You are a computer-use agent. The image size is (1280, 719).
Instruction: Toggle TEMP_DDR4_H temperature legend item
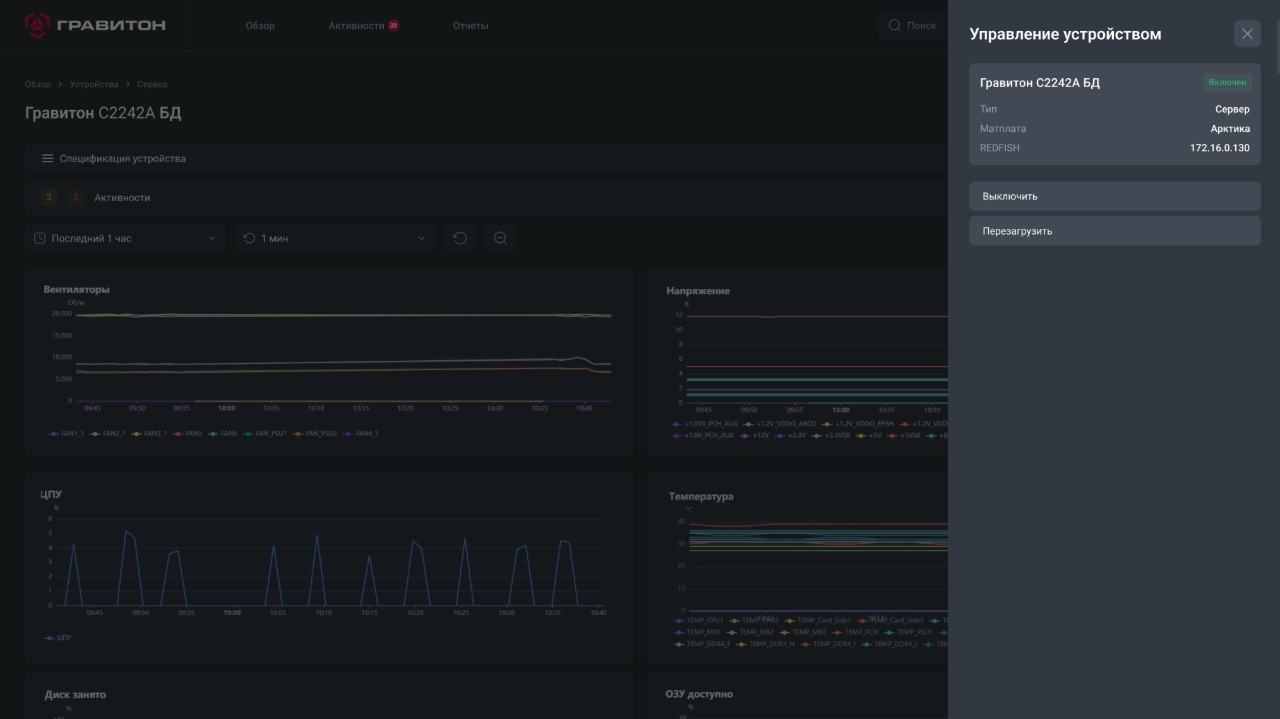(x=765, y=644)
